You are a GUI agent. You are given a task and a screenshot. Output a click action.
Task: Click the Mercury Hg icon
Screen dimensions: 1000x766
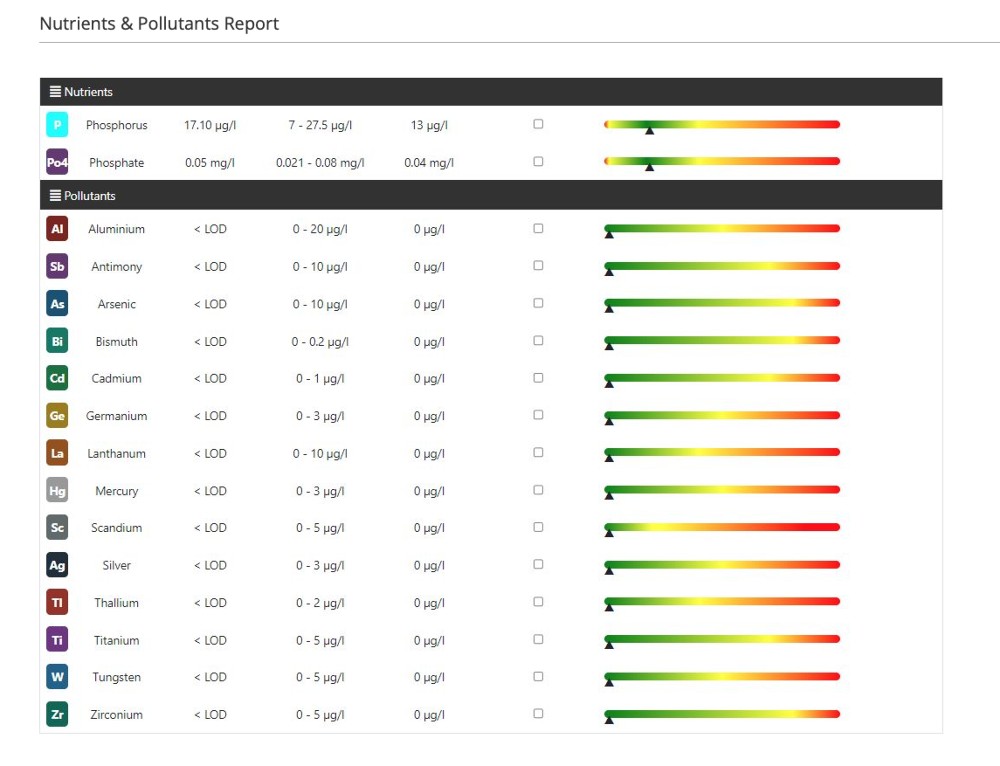coord(57,490)
